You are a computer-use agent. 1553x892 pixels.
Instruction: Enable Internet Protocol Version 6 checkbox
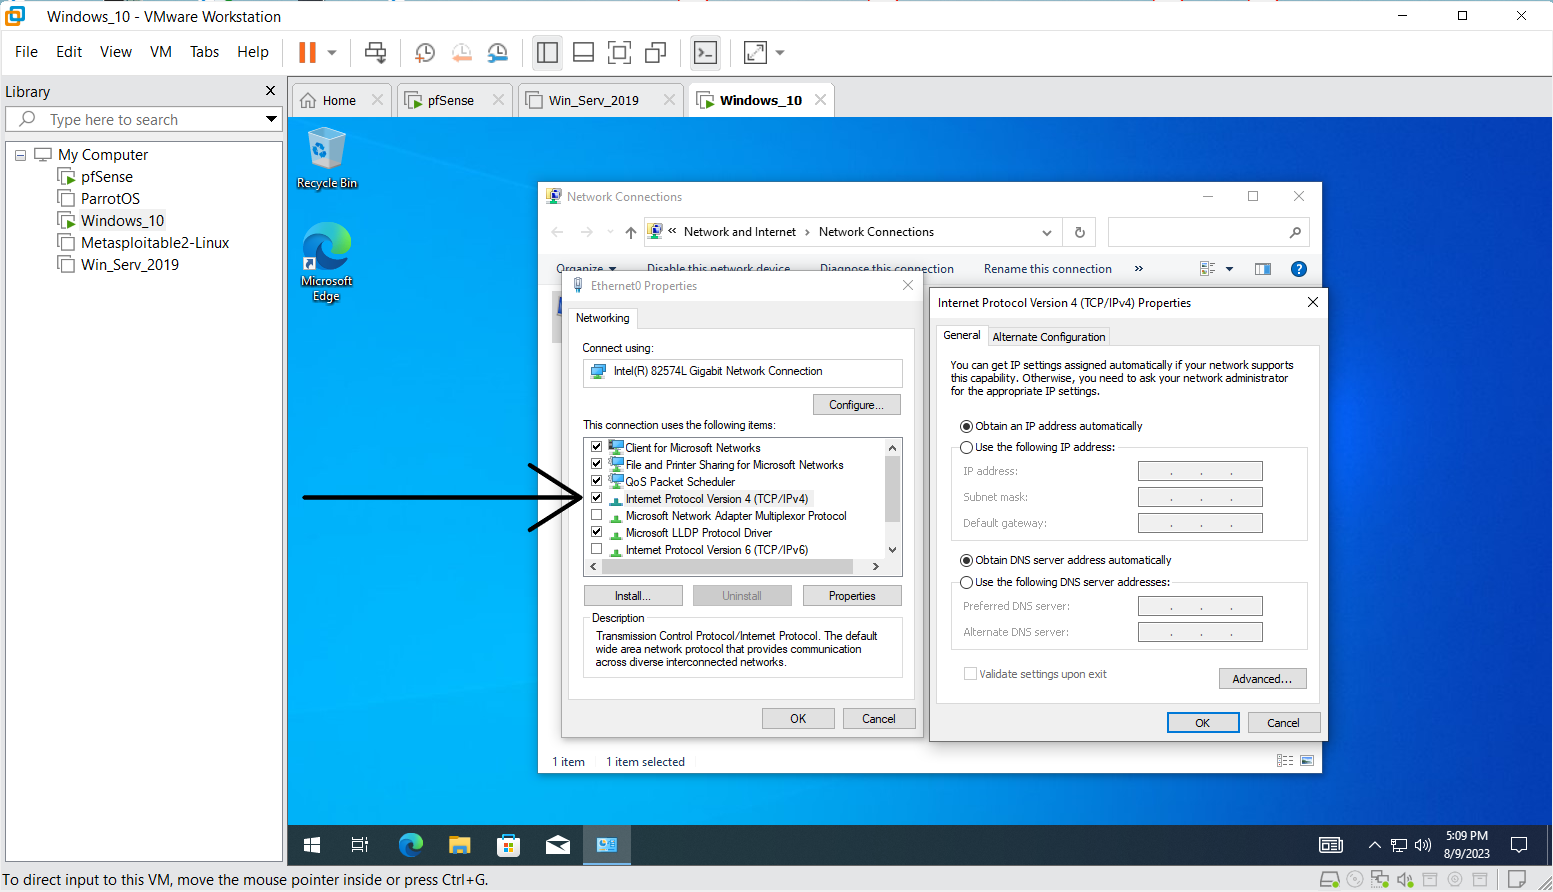tap(597, 549)
